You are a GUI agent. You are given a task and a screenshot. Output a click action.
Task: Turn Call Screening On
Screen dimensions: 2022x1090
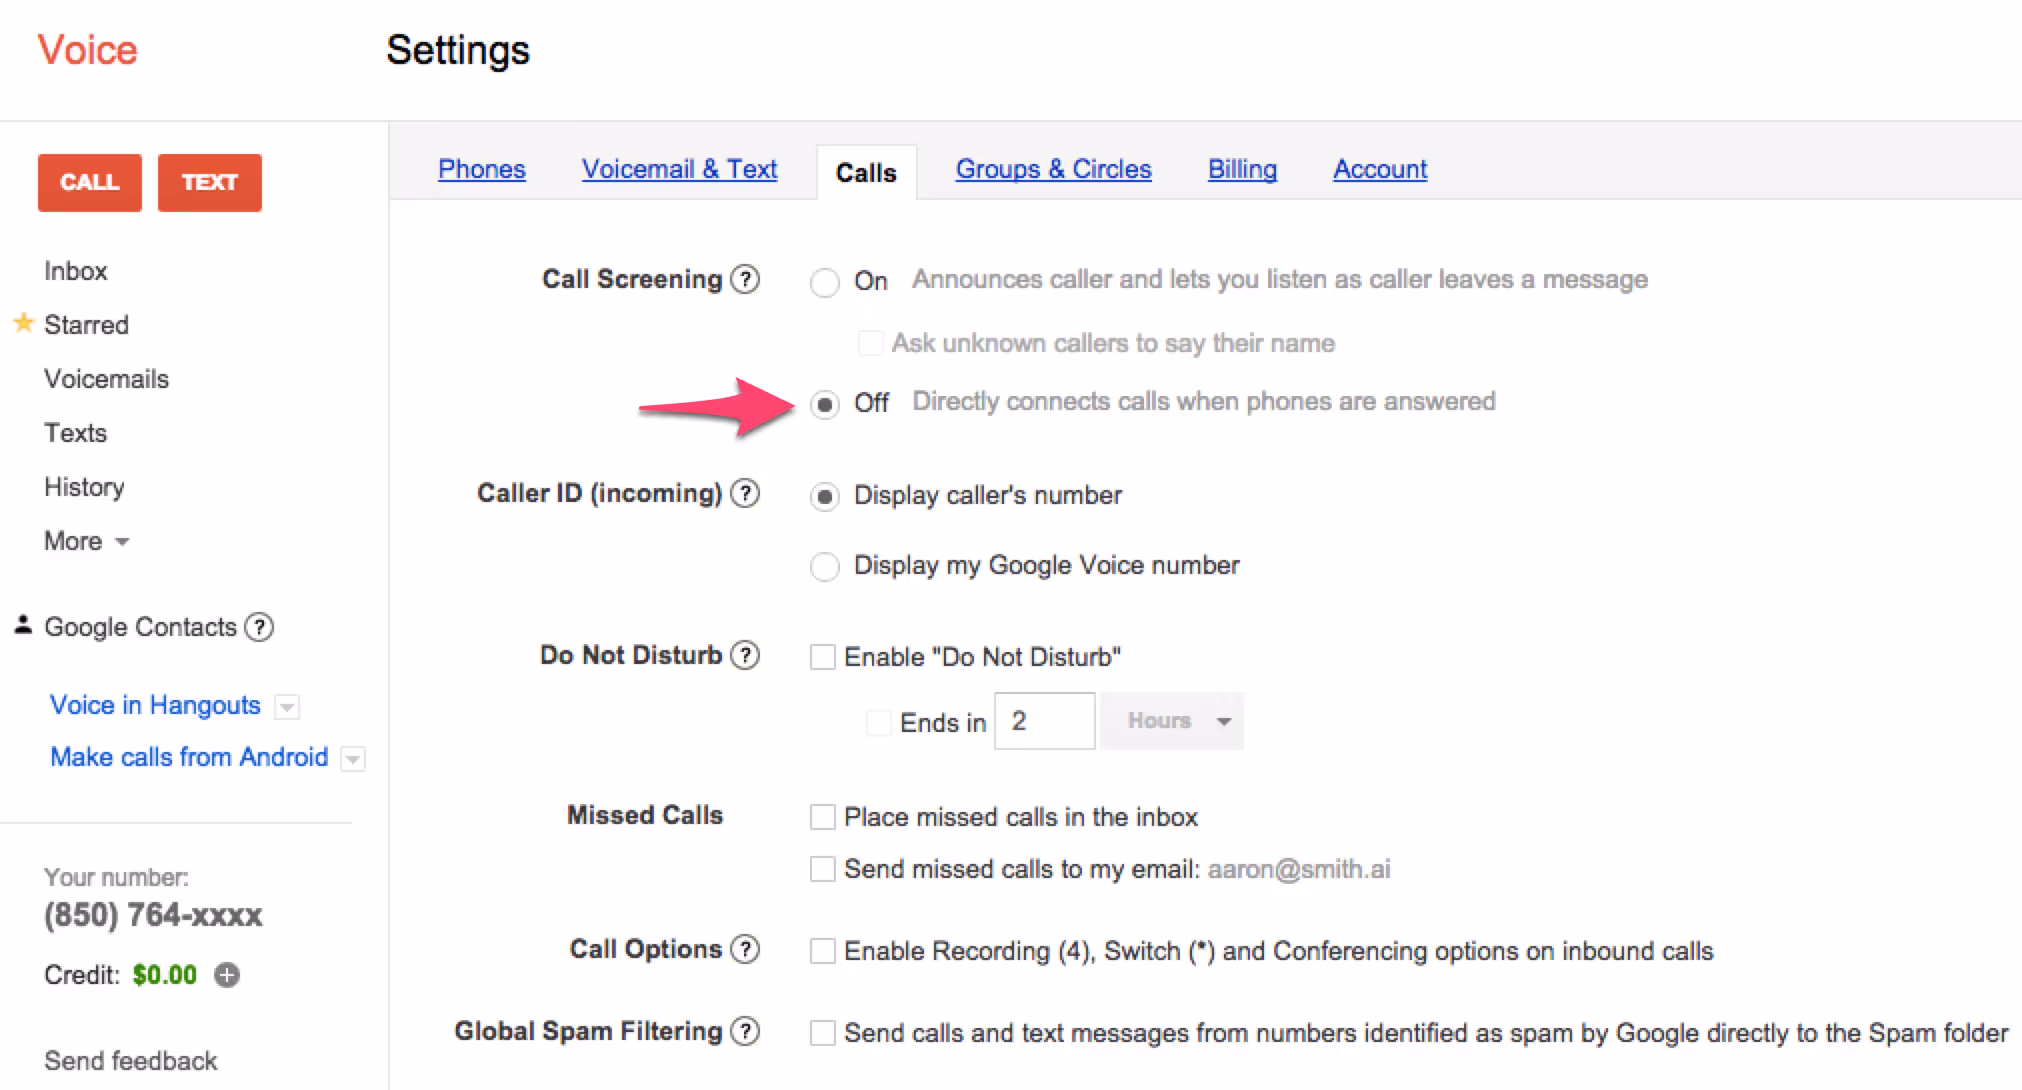(x=825, y=283)
